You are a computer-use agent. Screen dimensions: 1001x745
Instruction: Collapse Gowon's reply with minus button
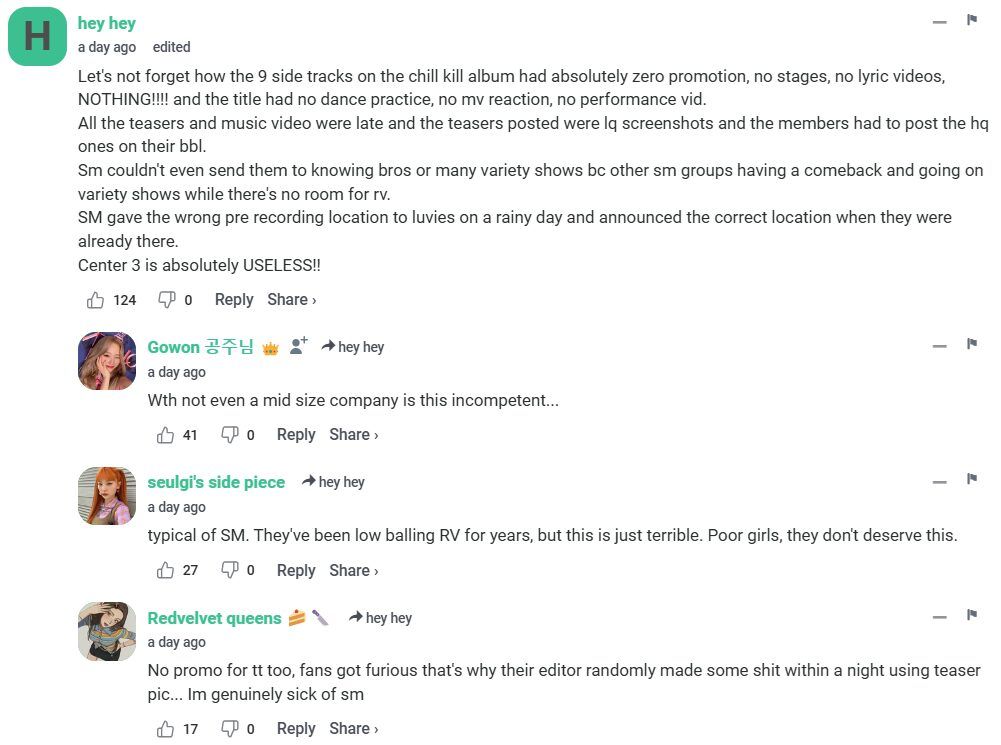939,347
